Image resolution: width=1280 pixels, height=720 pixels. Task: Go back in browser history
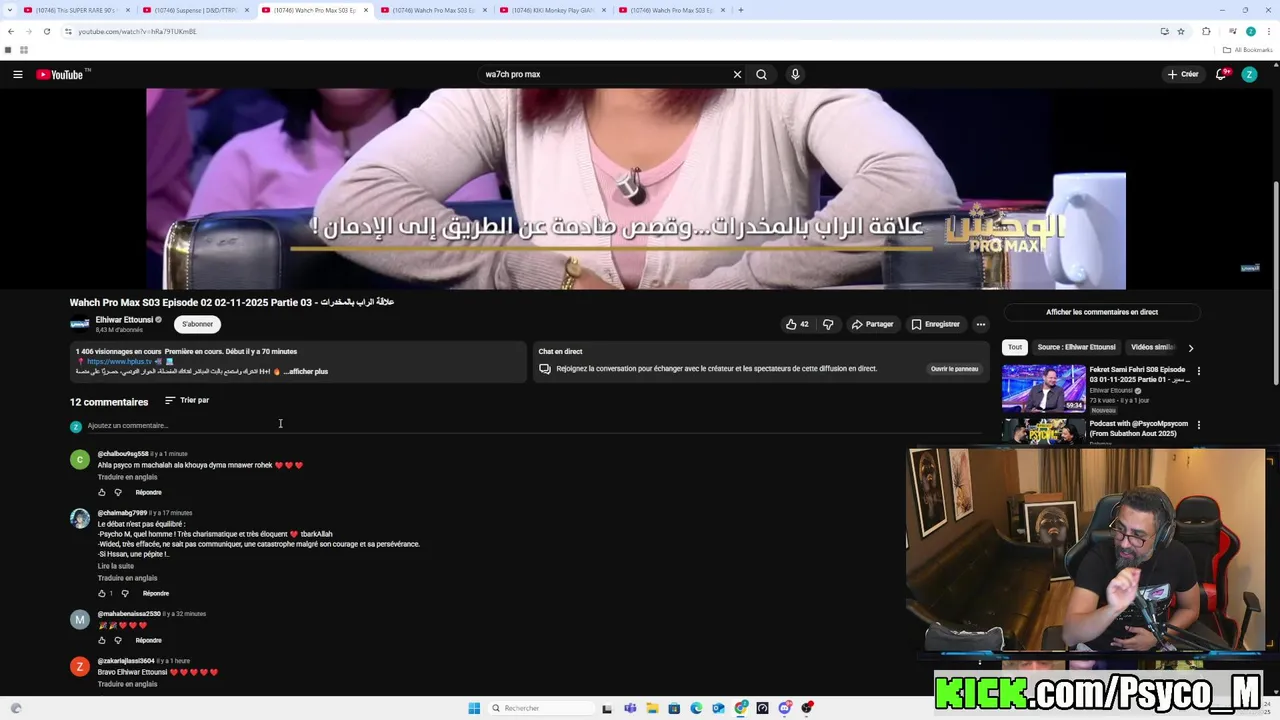(11, 31)
